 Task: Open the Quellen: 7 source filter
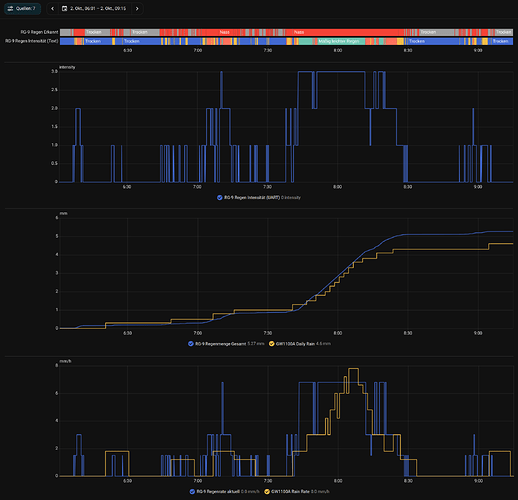22,9
